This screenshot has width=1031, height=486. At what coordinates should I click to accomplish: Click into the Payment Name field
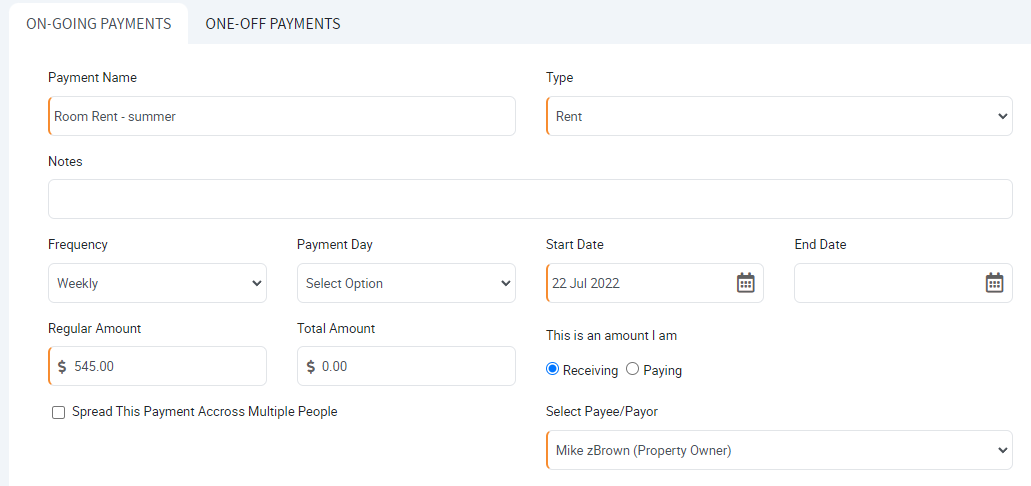tap(282, 116)
